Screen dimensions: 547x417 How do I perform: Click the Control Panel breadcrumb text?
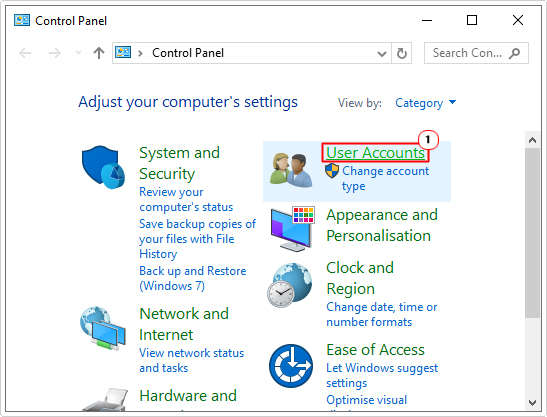pos(188,53)
